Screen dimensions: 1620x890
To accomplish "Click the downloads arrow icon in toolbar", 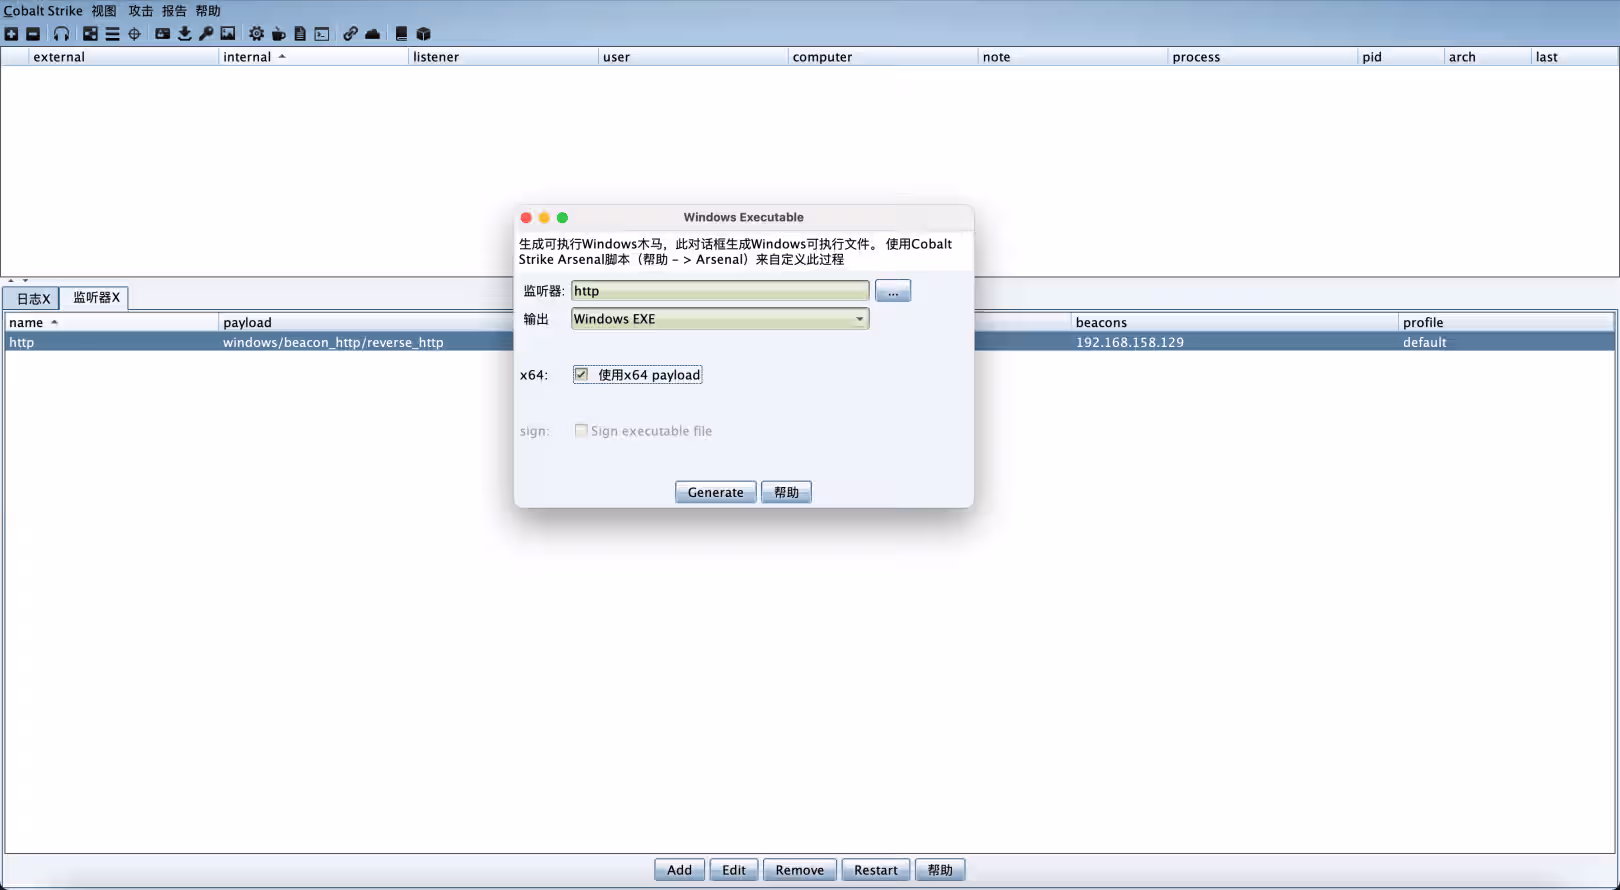I will [x=184, y=34].
